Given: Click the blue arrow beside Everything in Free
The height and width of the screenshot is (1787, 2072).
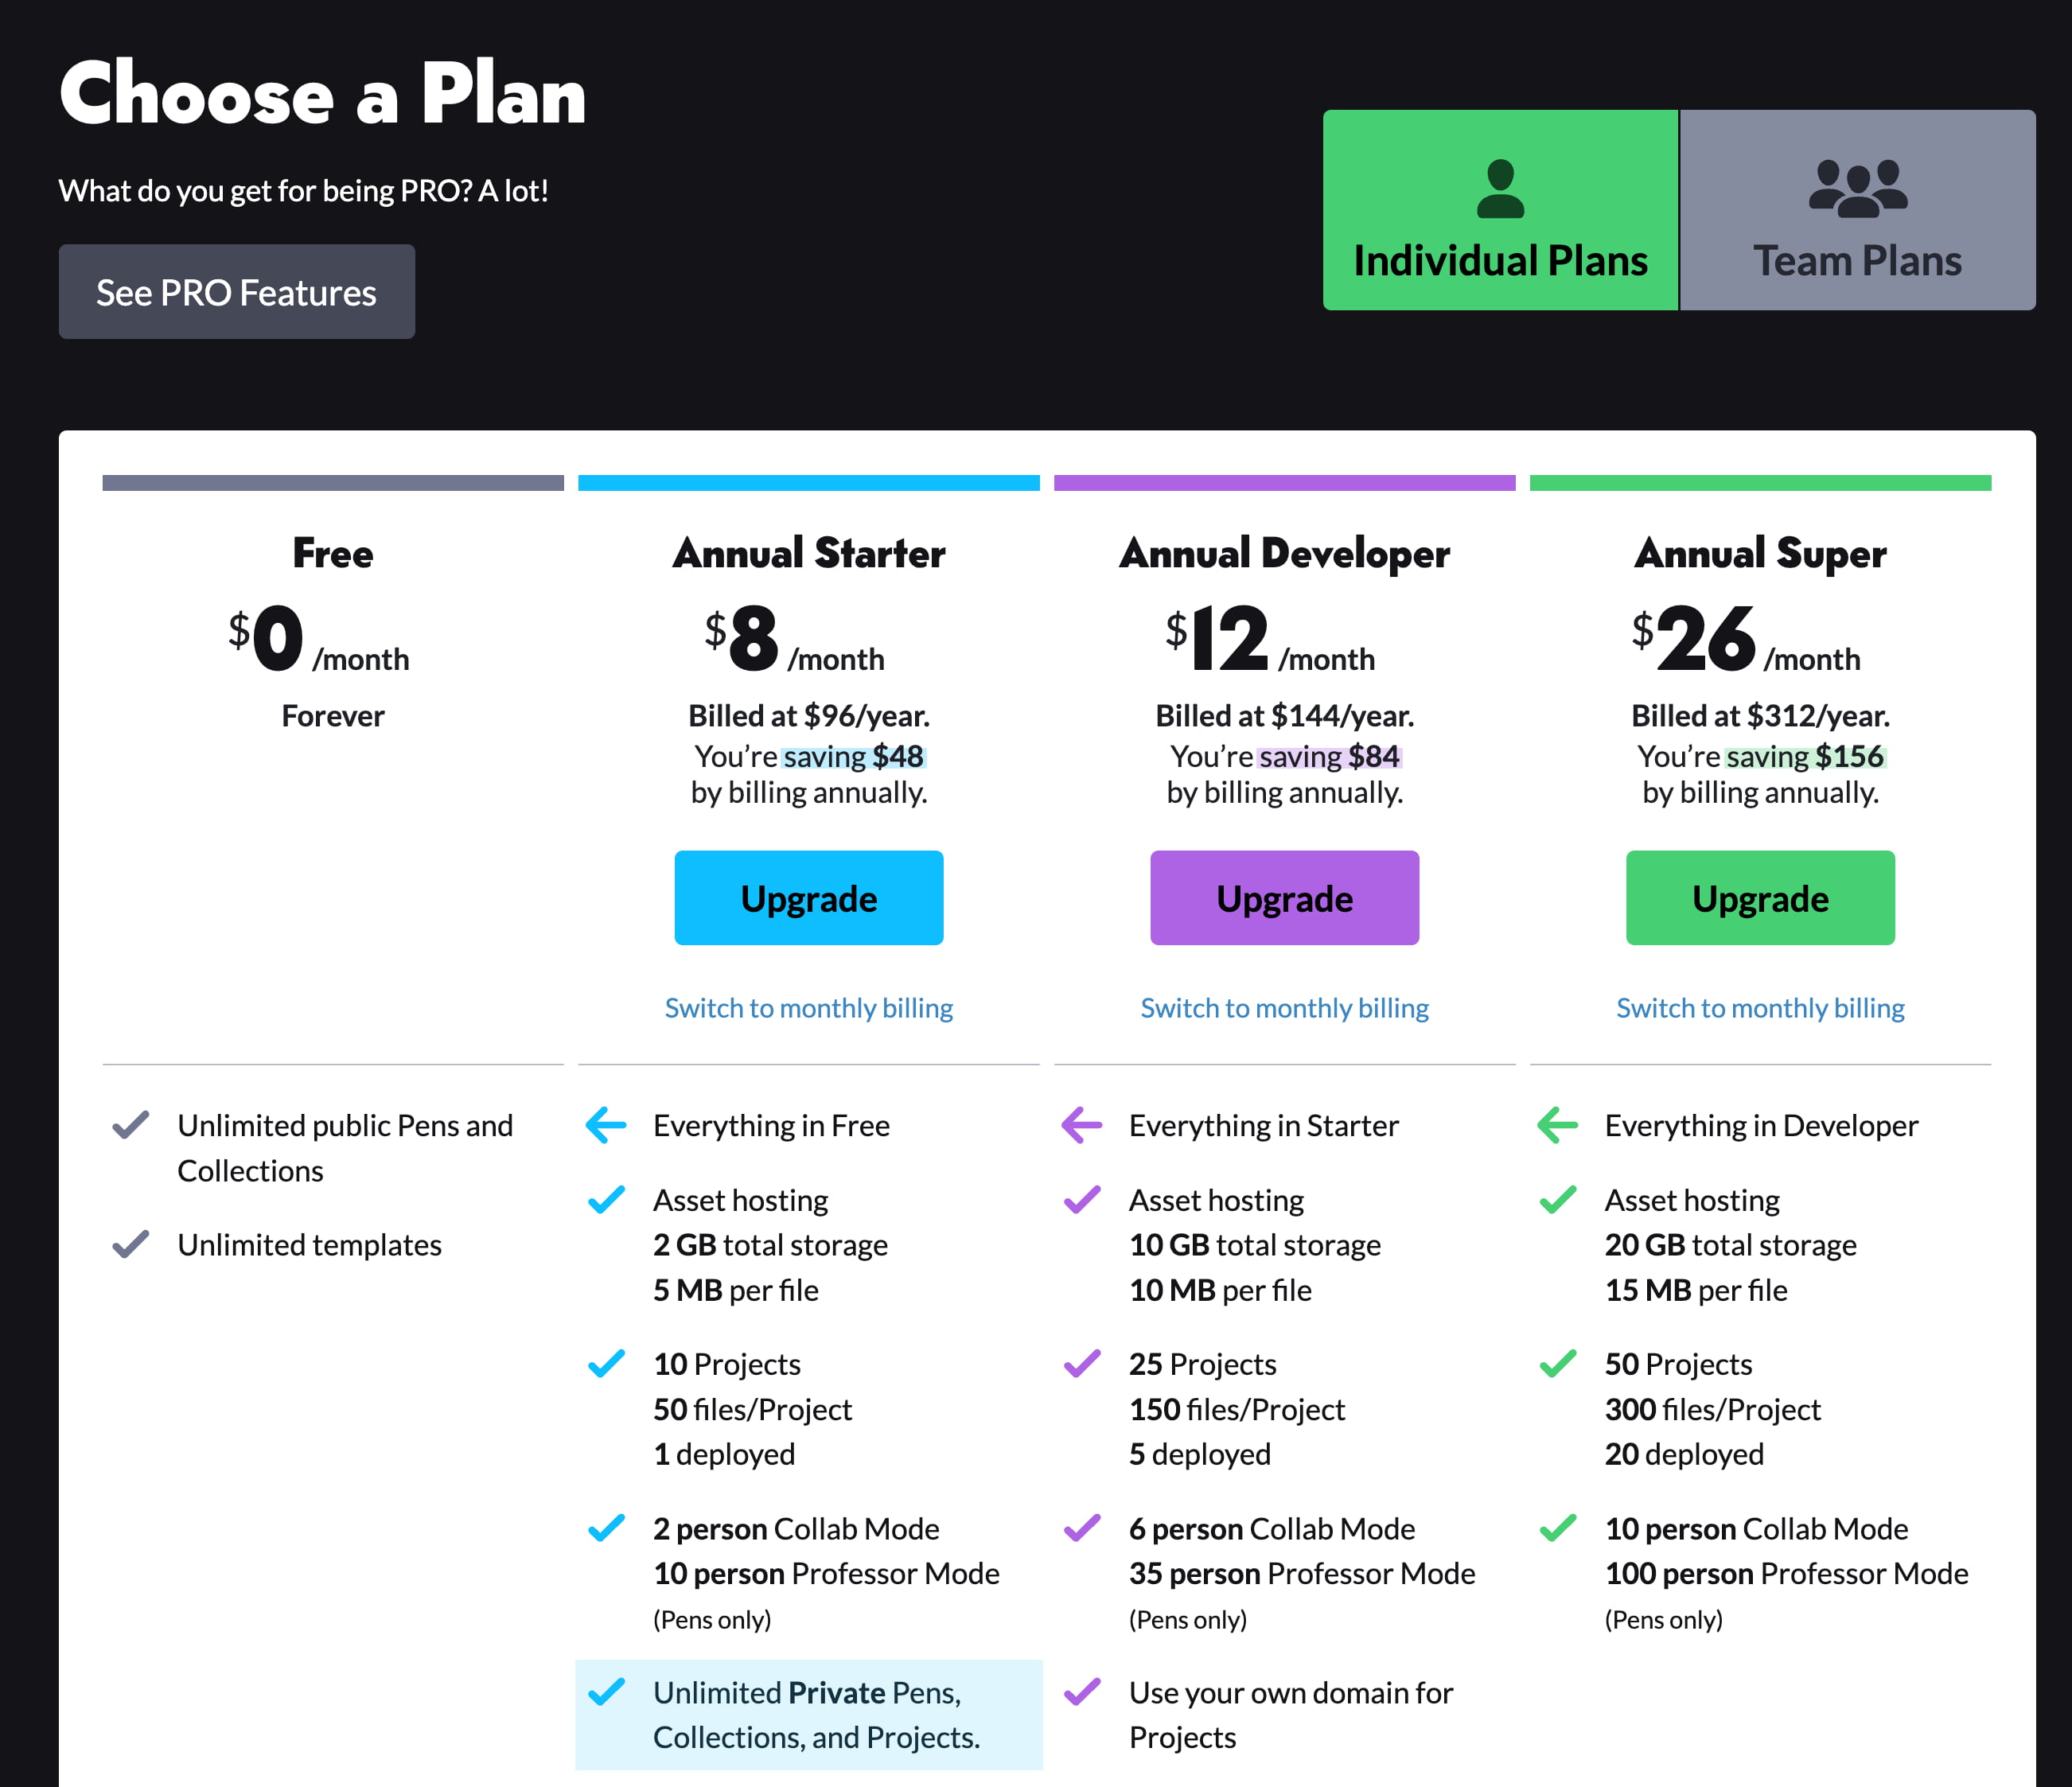Looking at the screenshot, I should click(x=606, y=1125).
